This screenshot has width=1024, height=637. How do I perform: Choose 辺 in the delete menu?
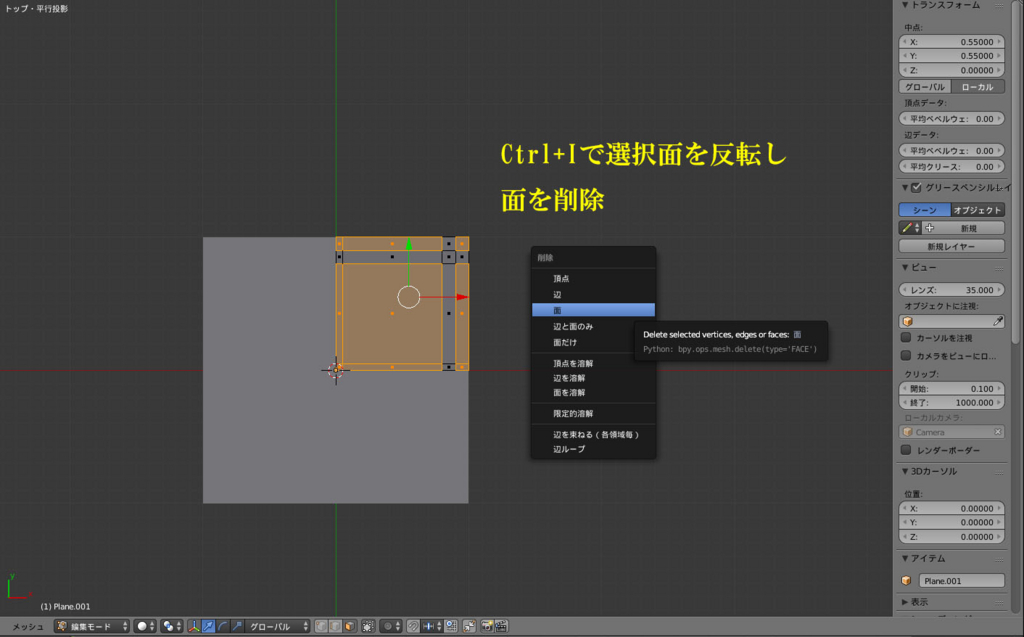pos(593,295)
